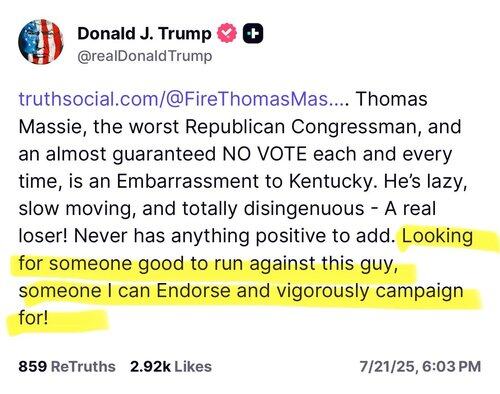Open Donald J. Trump's flag profile avatar
Viewport: 500px width, 394px height.
tap(41, 42)
